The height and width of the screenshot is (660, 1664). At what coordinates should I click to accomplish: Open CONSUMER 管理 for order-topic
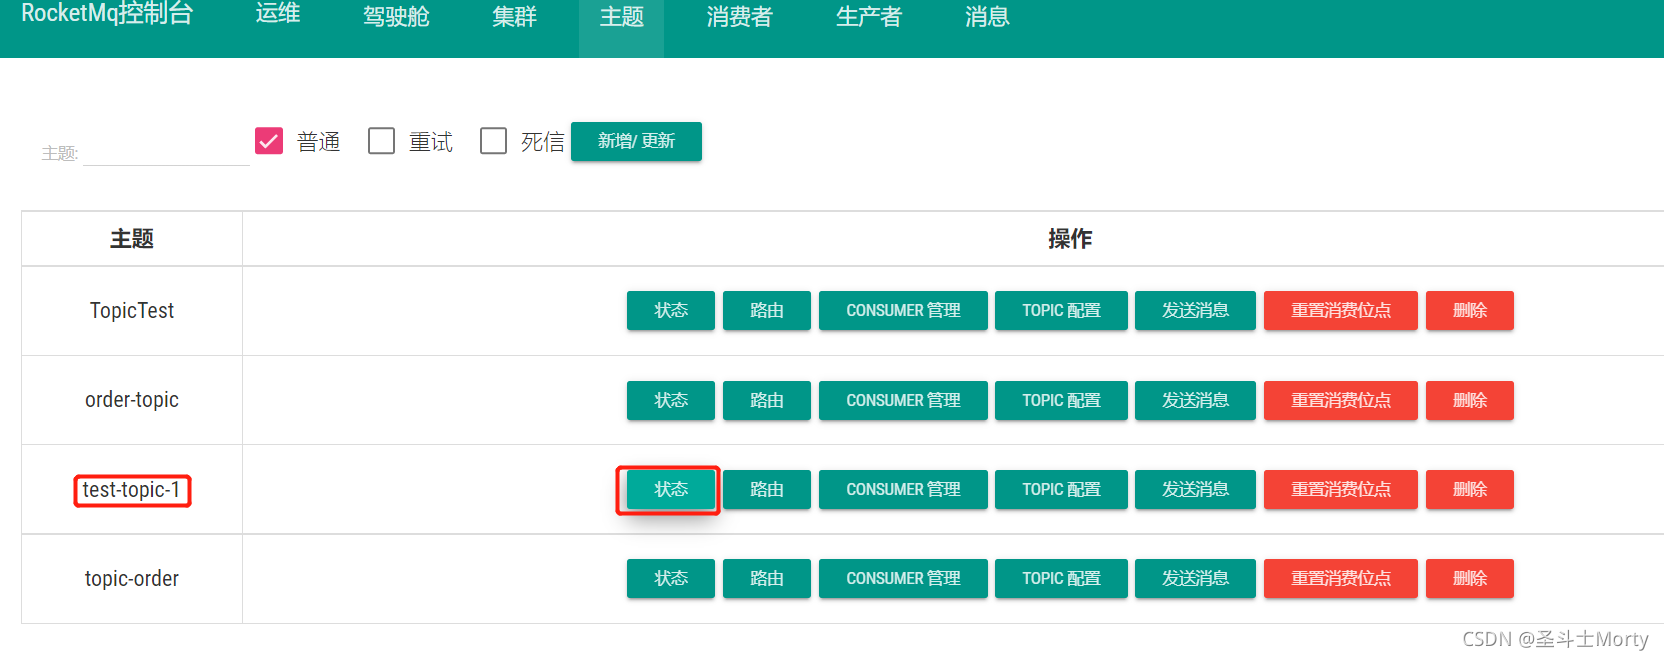pos(903,400)
